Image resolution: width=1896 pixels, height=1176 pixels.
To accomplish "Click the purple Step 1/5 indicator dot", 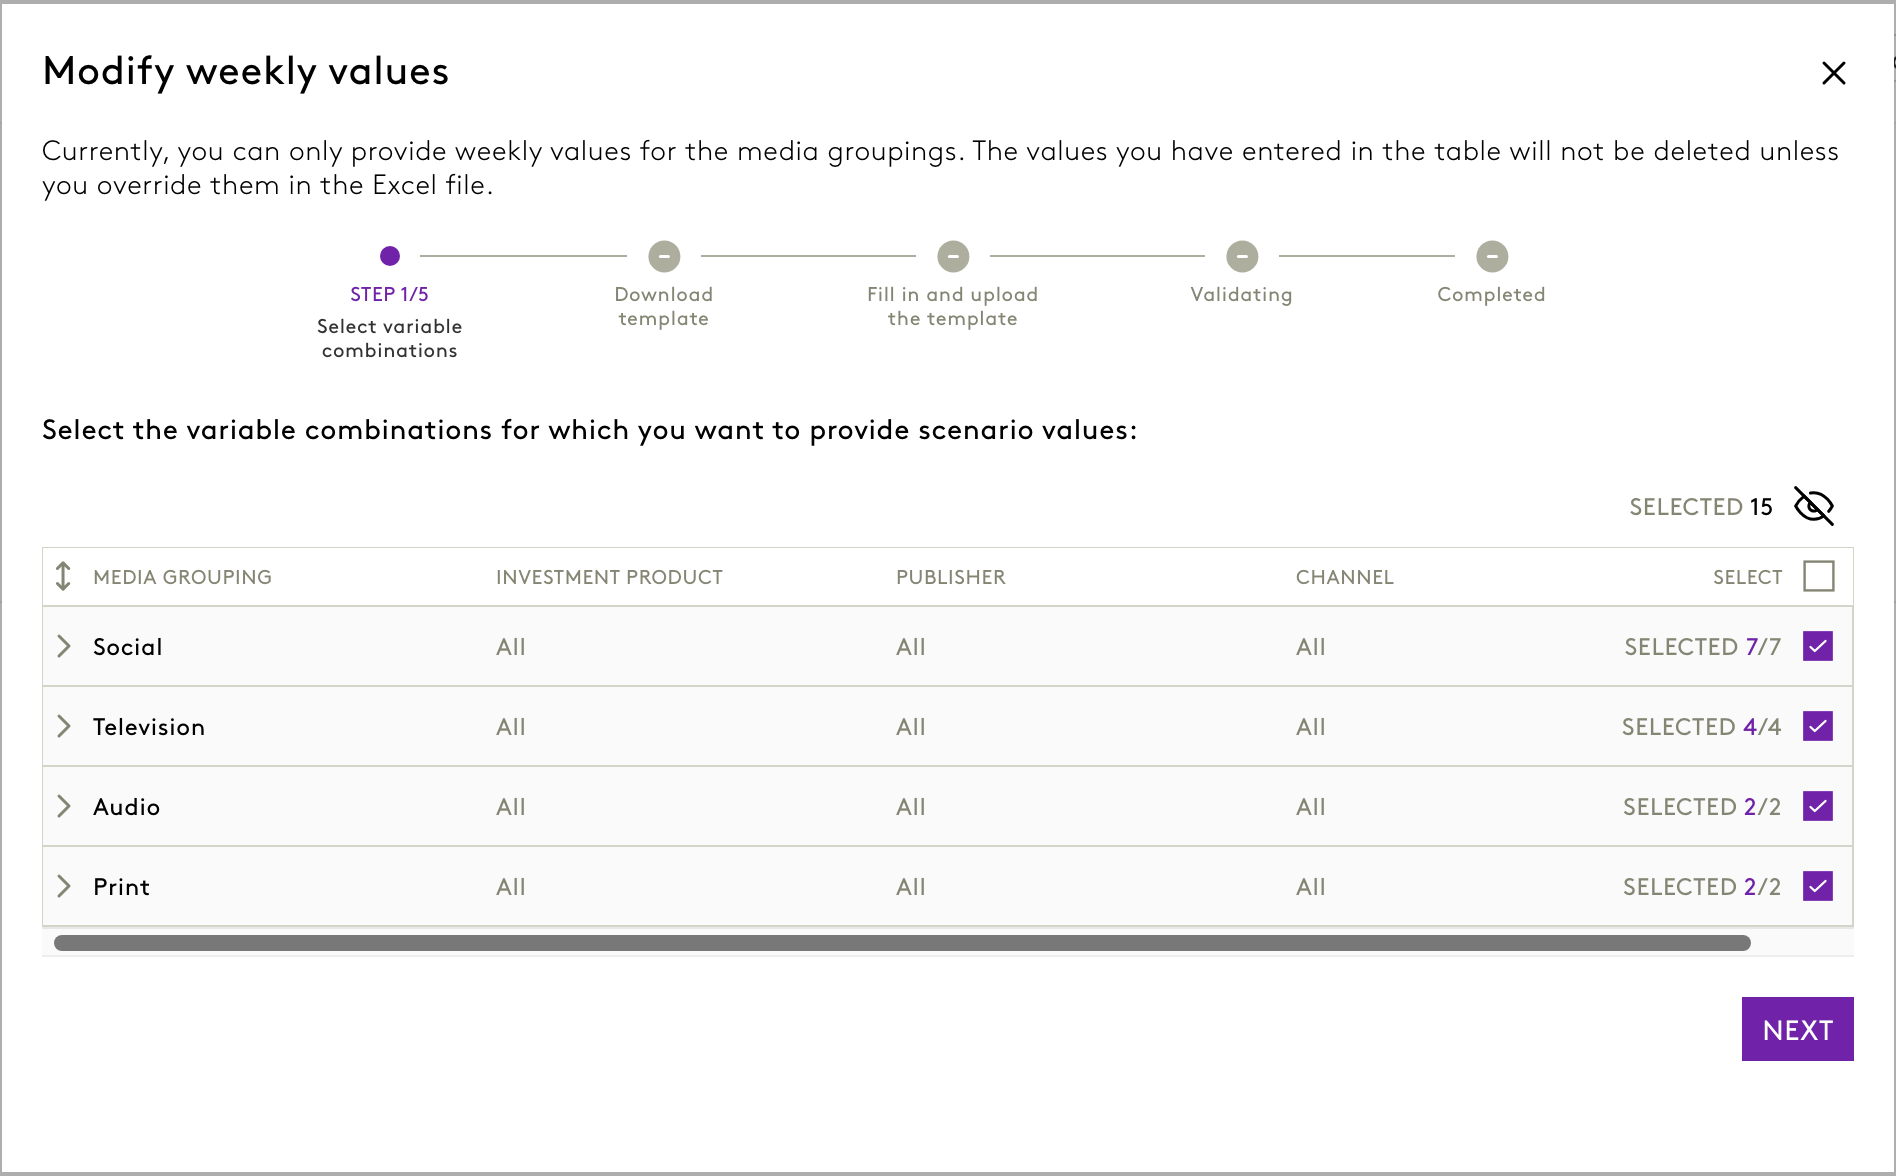I will pyautogui.click(x=390, y=256).
